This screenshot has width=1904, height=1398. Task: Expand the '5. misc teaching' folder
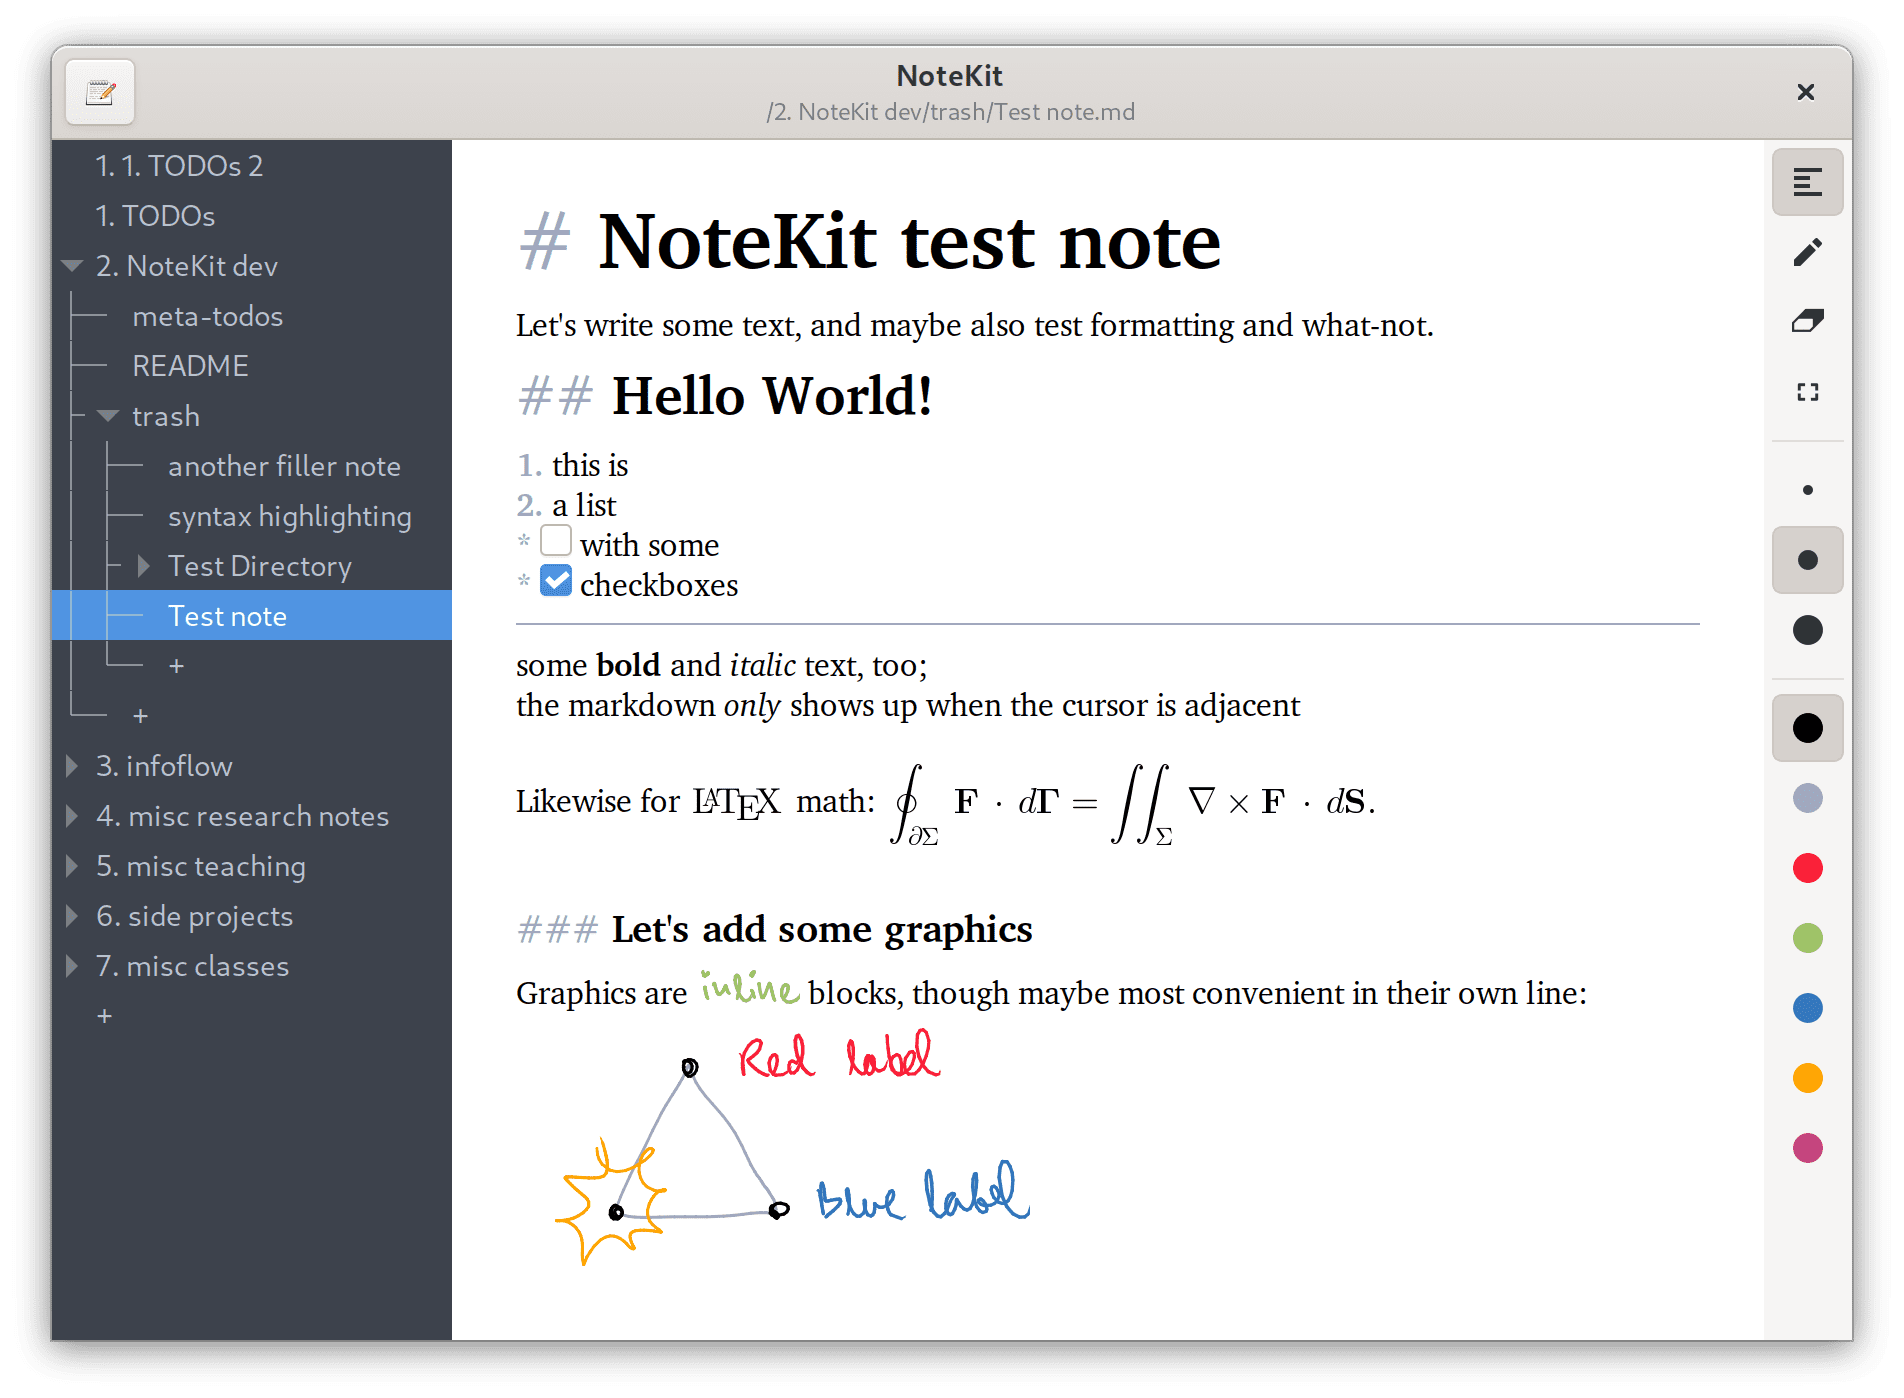[72, 866]
